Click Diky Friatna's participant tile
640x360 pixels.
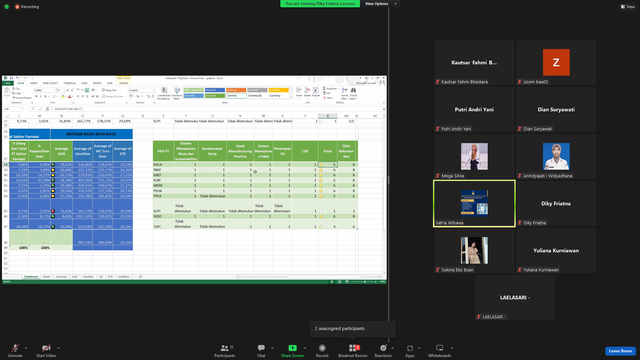556,204
